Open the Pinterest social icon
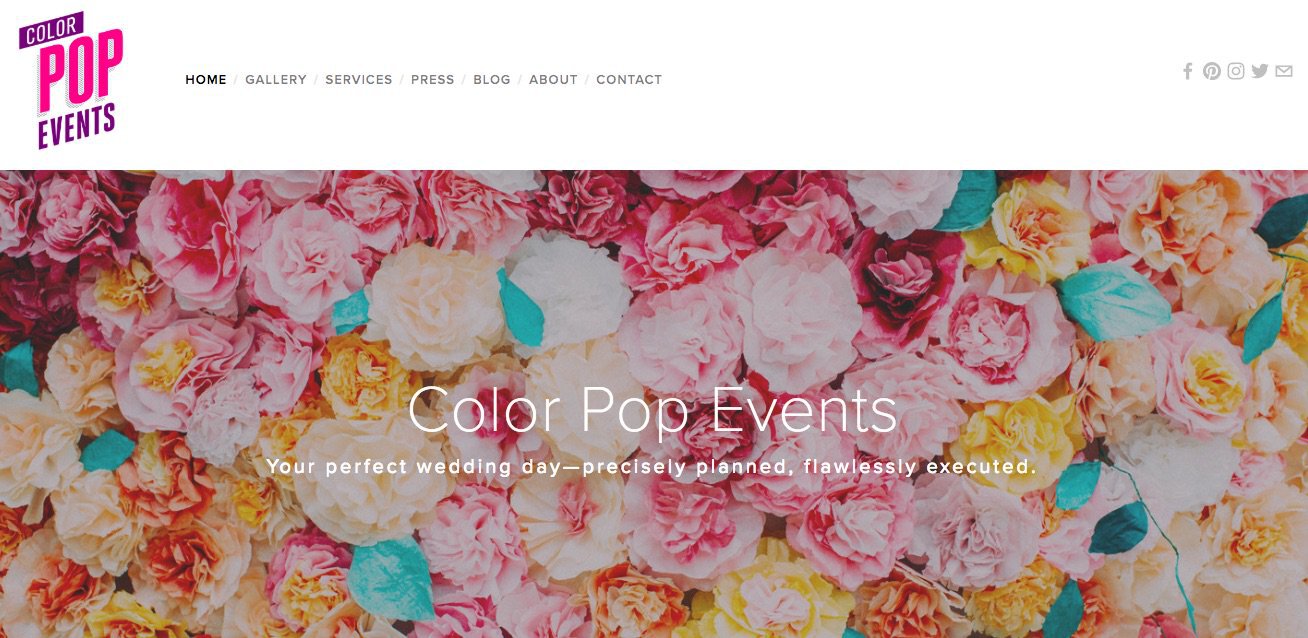 coord(1212,71)
